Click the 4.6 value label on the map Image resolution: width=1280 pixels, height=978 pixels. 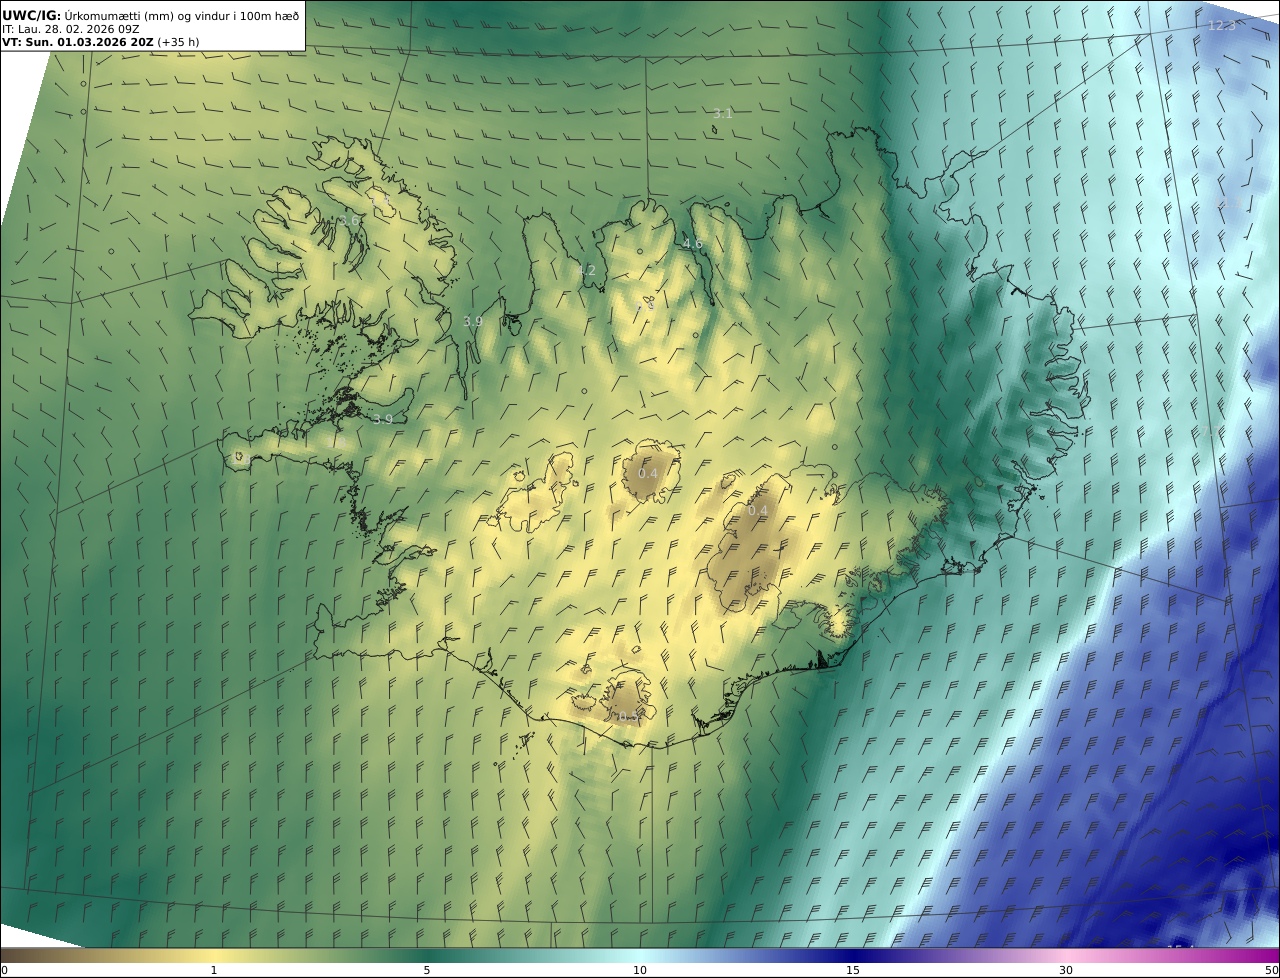[693, 243]
